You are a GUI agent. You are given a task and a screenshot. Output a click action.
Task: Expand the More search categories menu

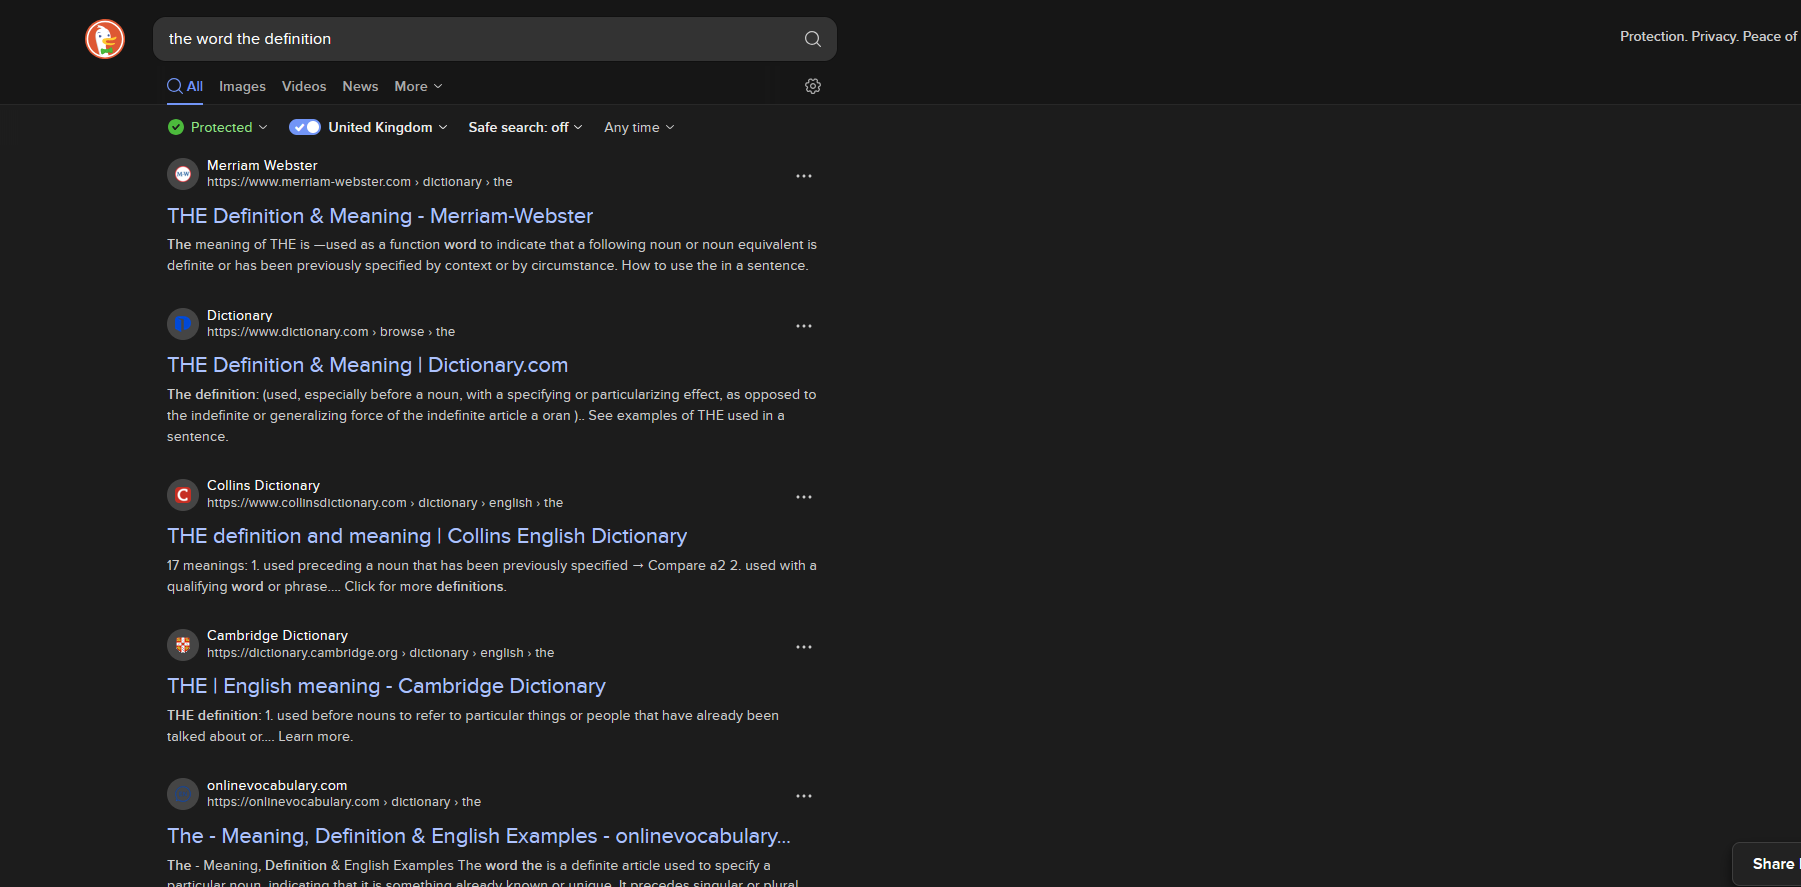click(418, 86)
